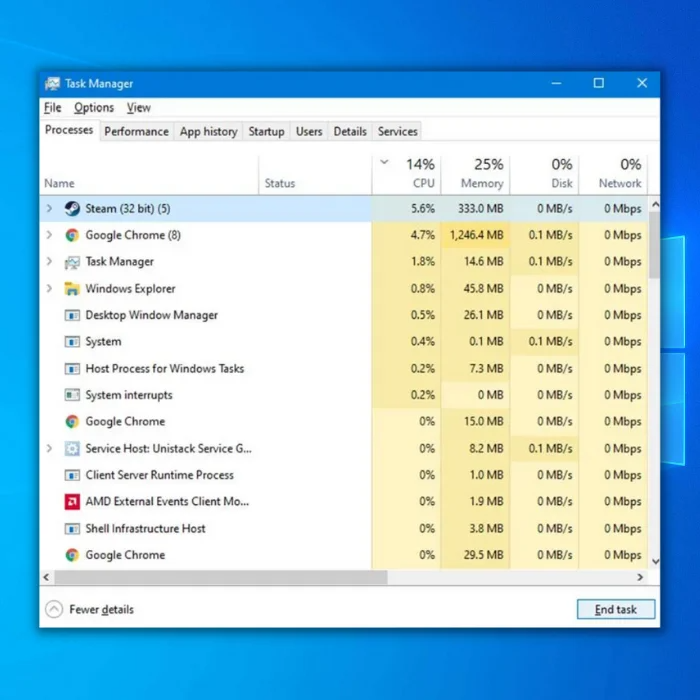Open the Options menu

(x=94, y=108)
